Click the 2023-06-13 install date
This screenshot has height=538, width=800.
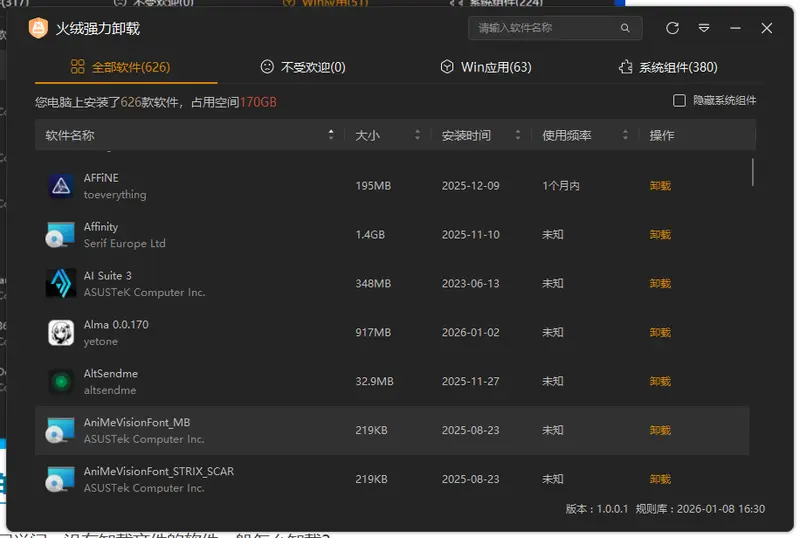click(x=470, y=283)
